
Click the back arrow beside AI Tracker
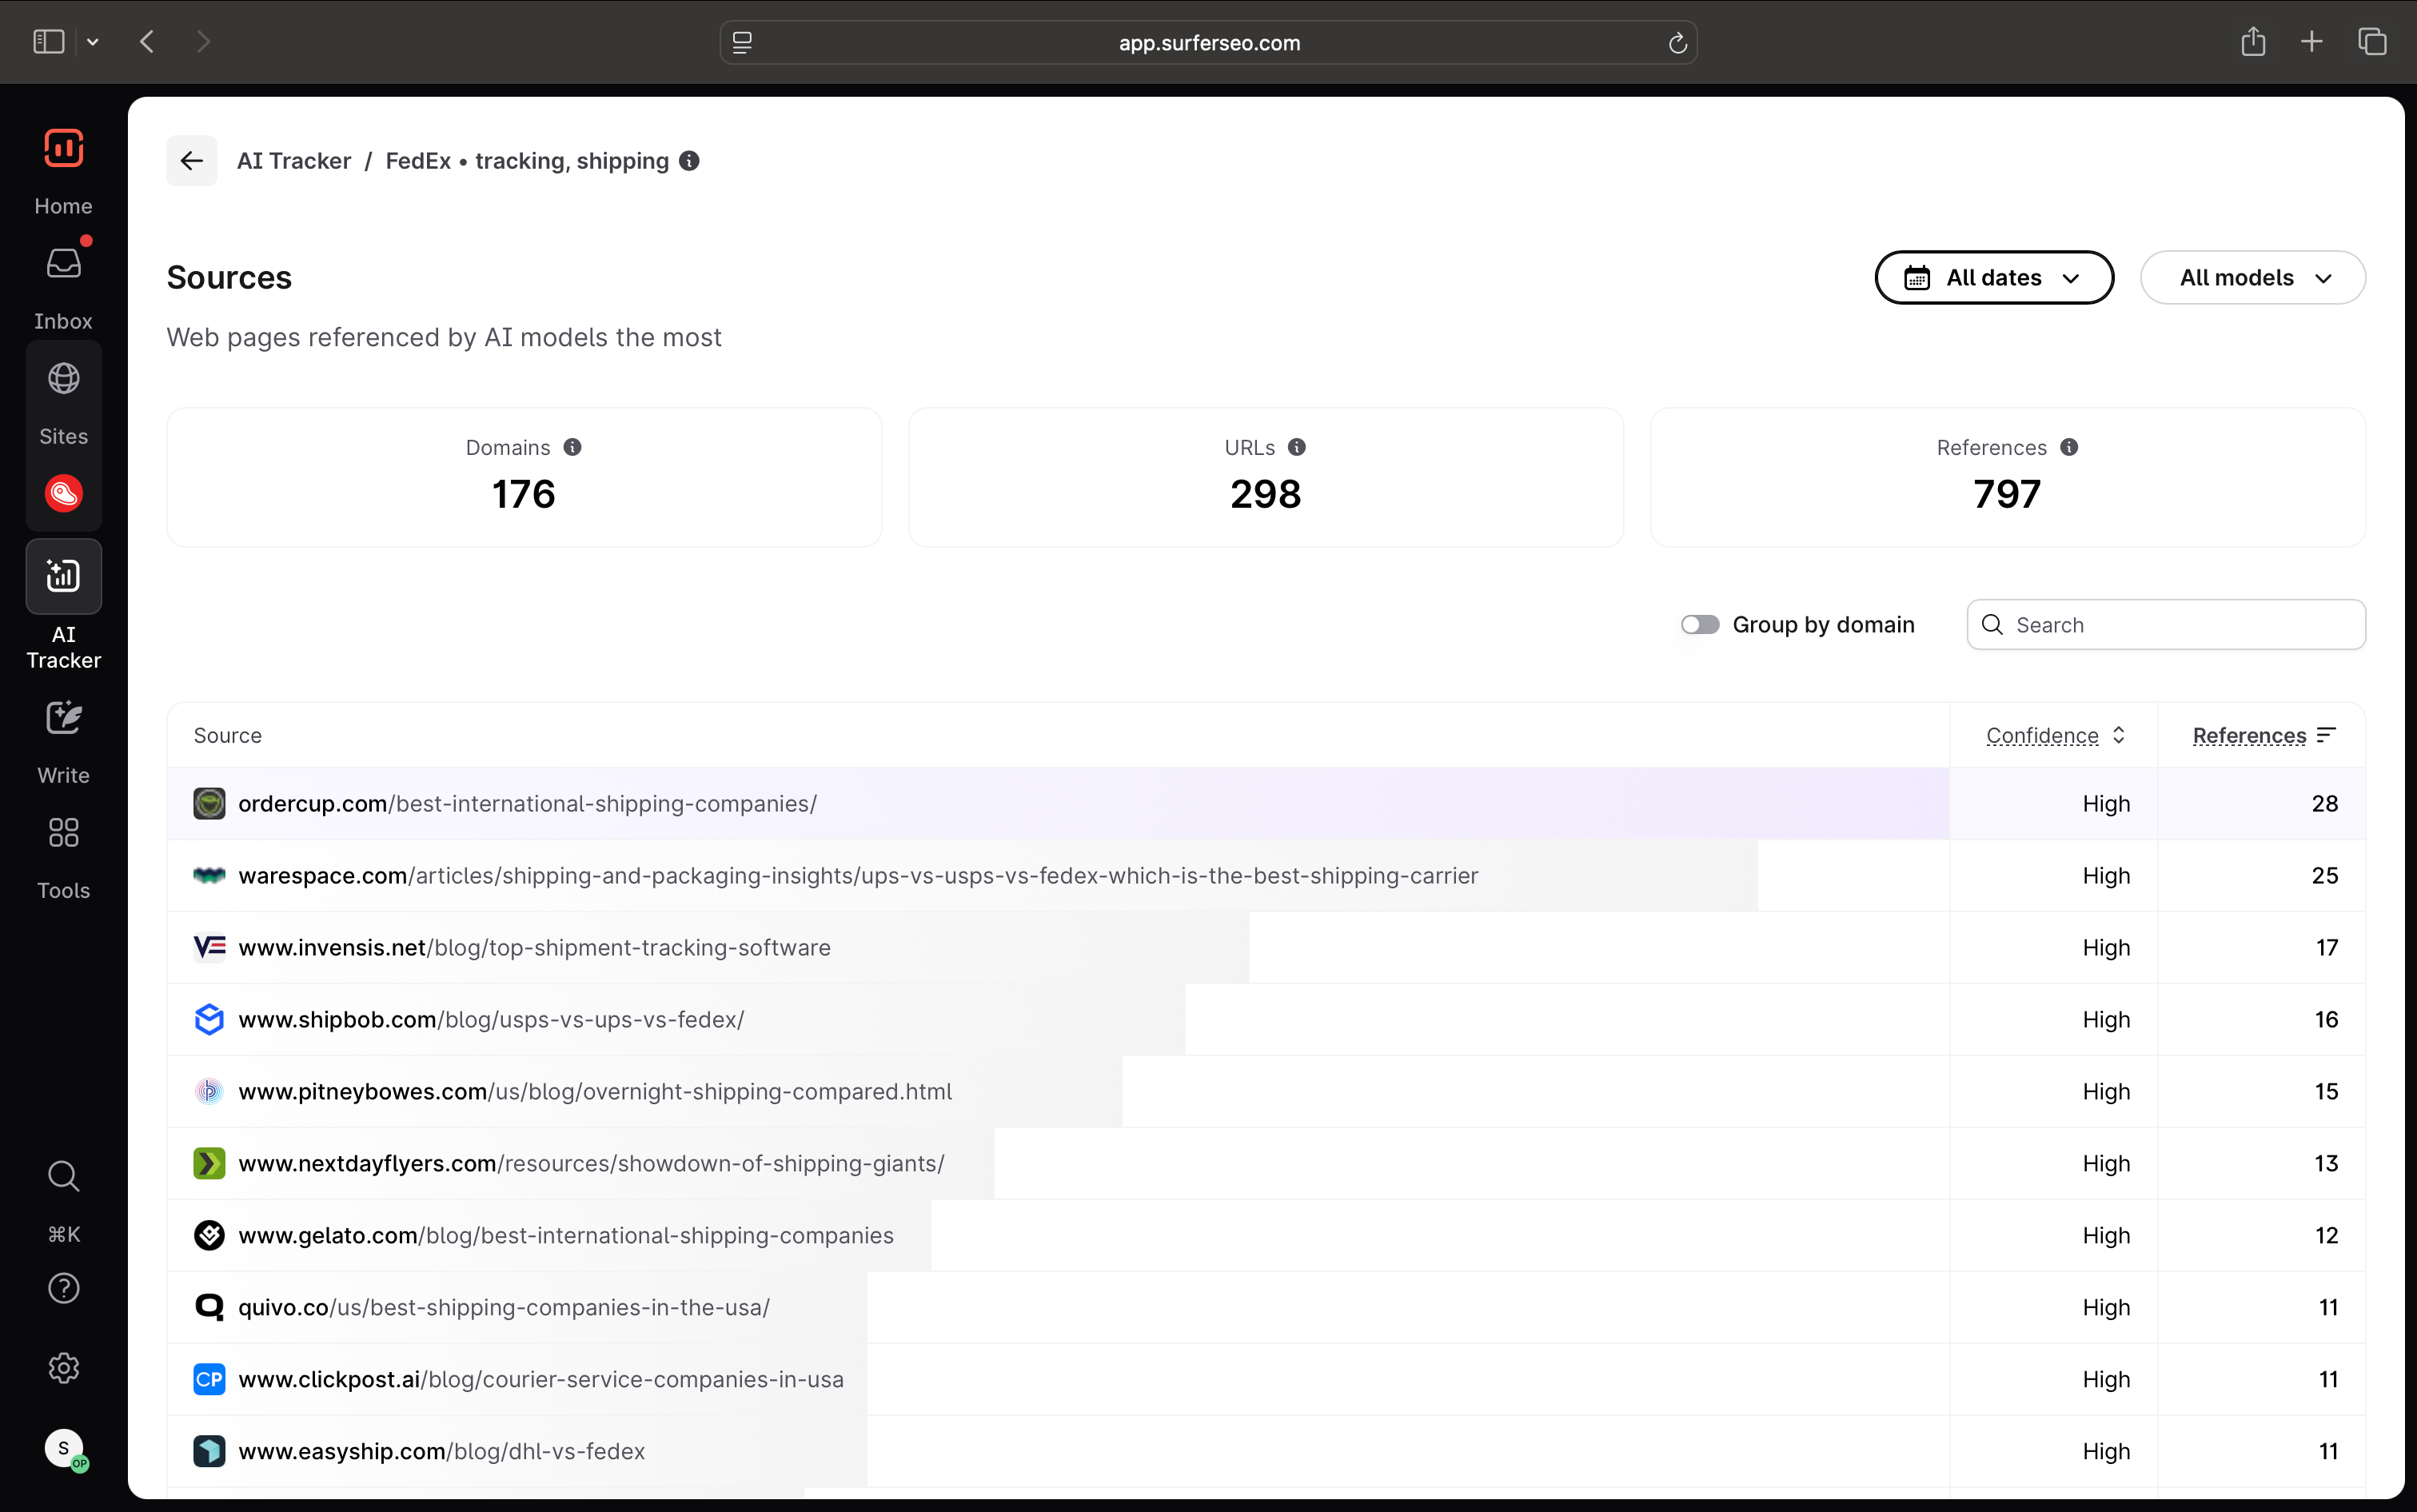pos(191,161)
